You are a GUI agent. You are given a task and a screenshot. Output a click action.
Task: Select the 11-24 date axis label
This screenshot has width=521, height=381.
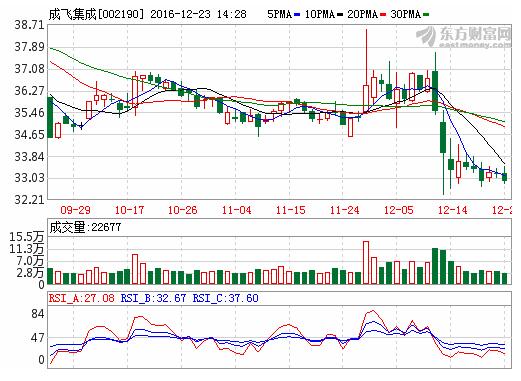coord(345,210)
